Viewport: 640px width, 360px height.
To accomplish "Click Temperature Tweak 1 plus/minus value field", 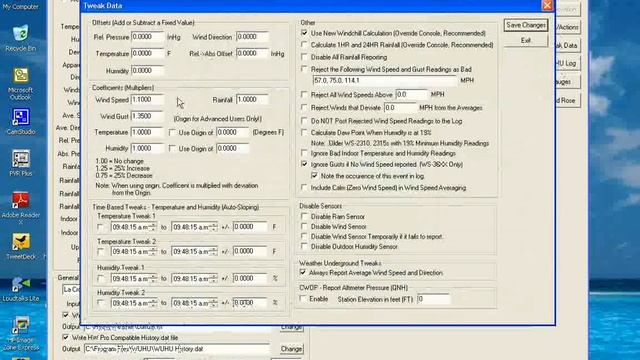I will 250,227.
